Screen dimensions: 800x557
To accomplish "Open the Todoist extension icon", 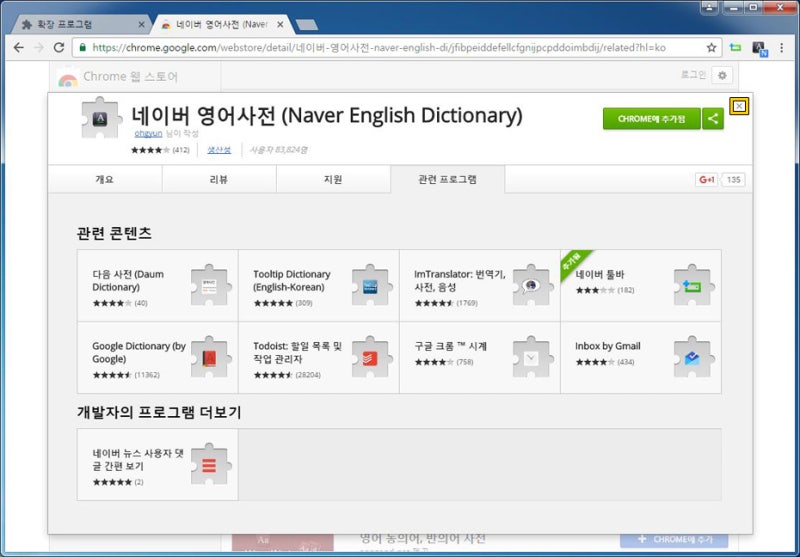I will click(371, 357).
